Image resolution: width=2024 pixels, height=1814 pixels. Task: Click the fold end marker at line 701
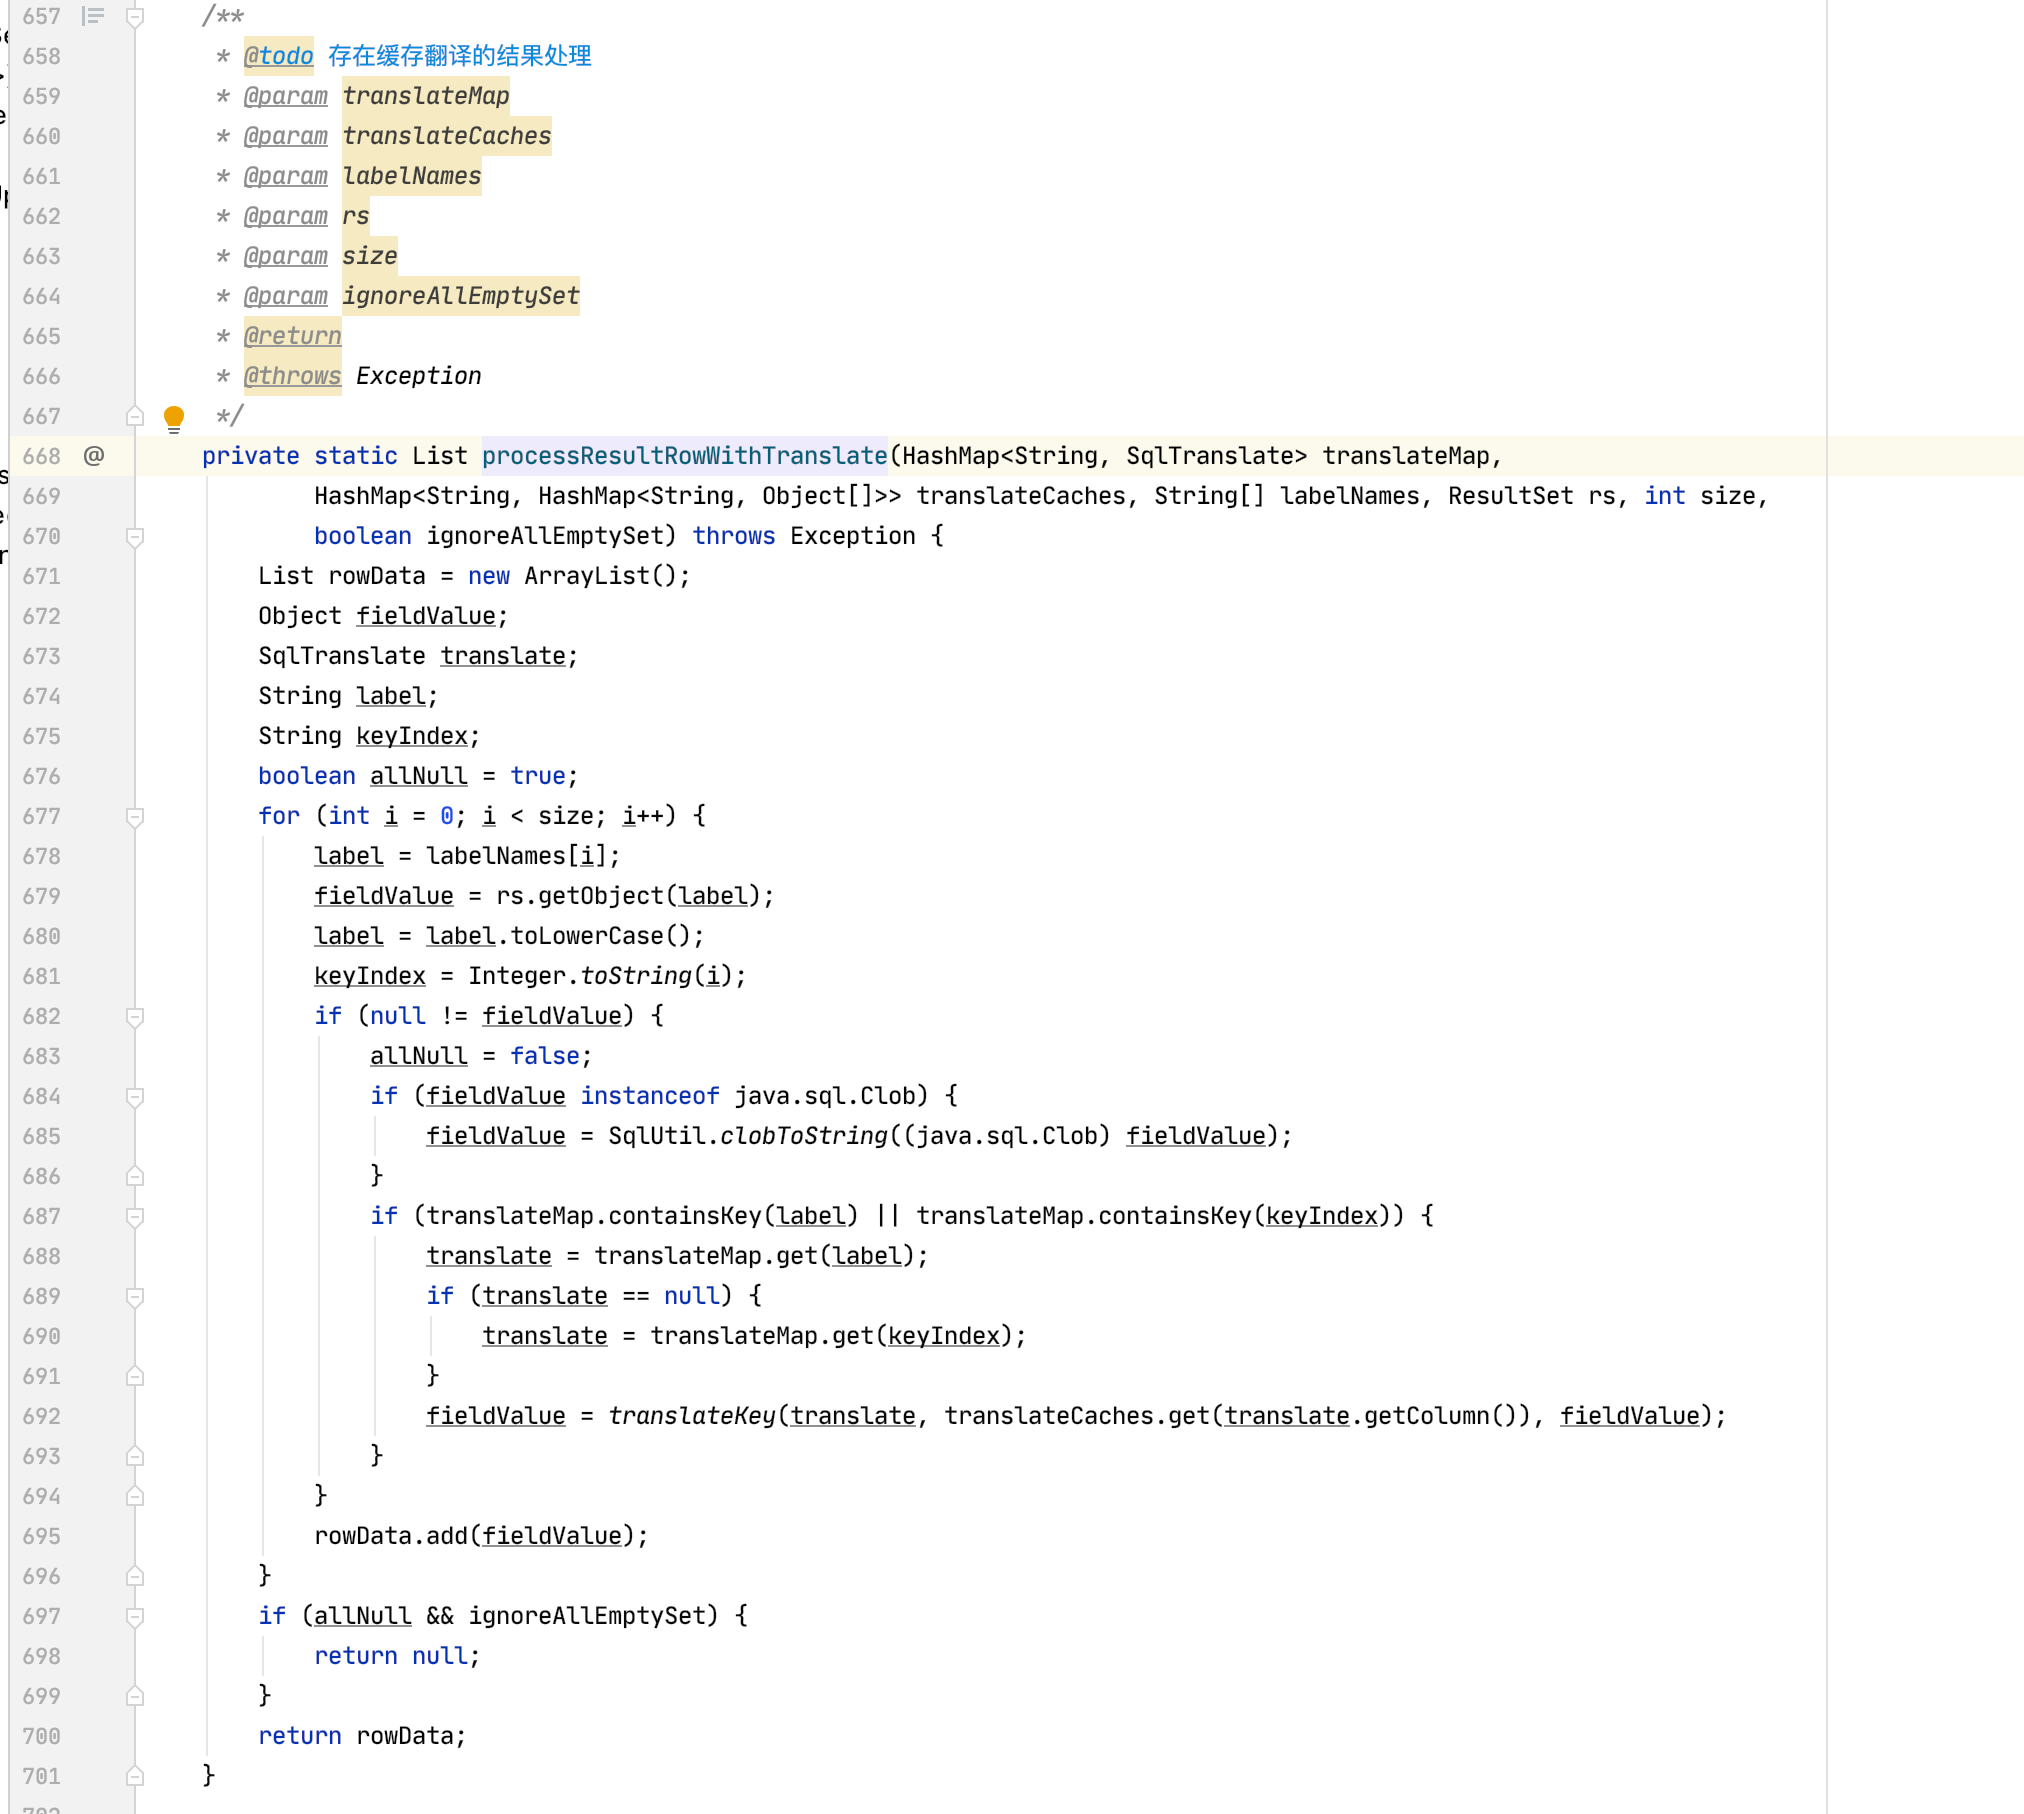[x=135, y=1776]
